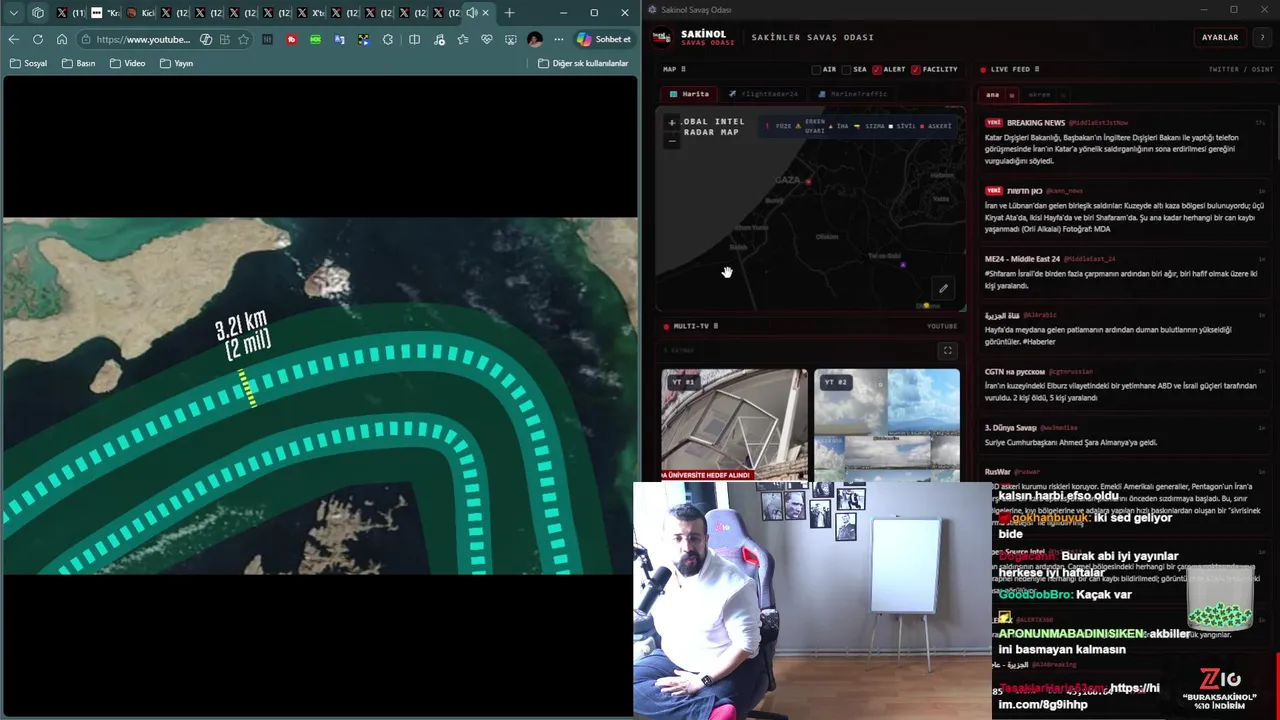Go to the browser home page
Image resolution: width=1280 pixels, height=720 pixels.
(x=62, y=39)
